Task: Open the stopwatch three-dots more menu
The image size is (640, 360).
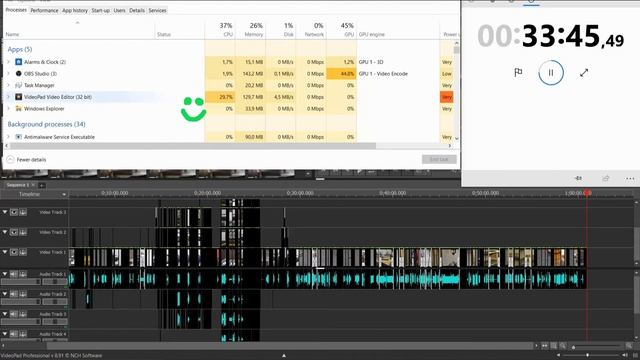Action: tap(630, 178)
